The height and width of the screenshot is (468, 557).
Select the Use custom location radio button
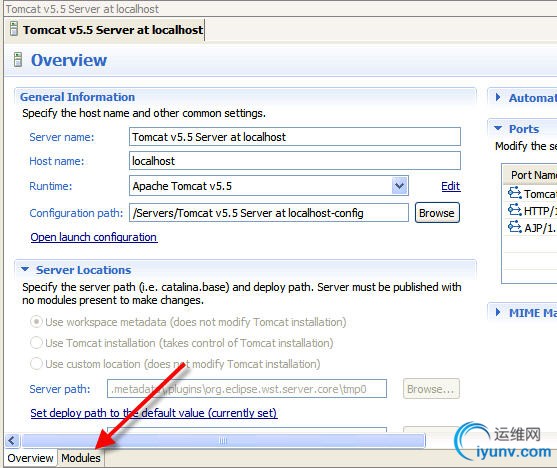[x=36, y=364]
